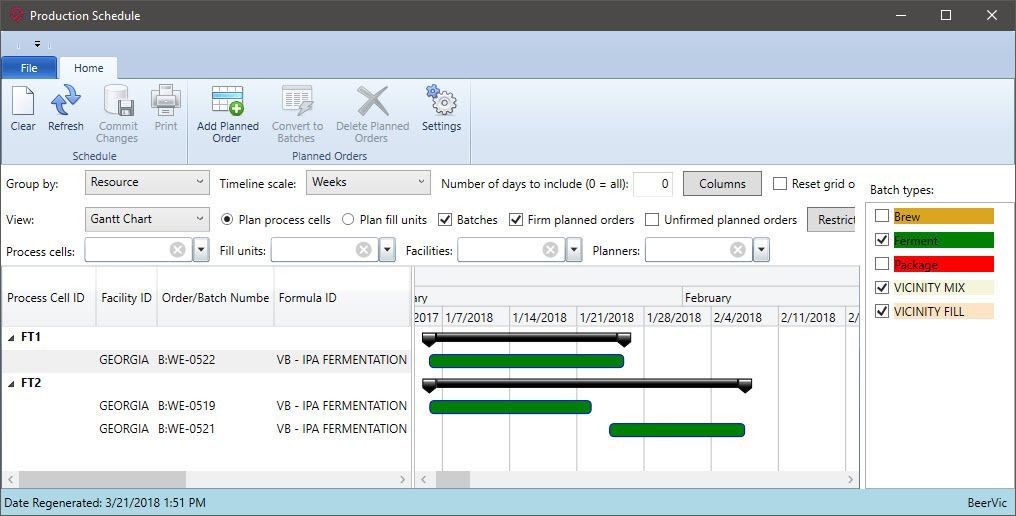The image size is (1016, 516).
Task: Clear the Planners filter
Action: tap(737, 250)
